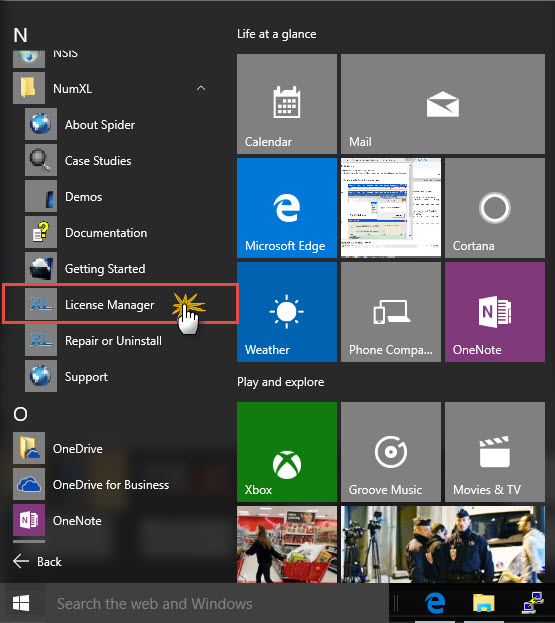The height and width of the screenshot is (623, 555).
Task: Click the Support globe icon
Action: pos(41,376)
